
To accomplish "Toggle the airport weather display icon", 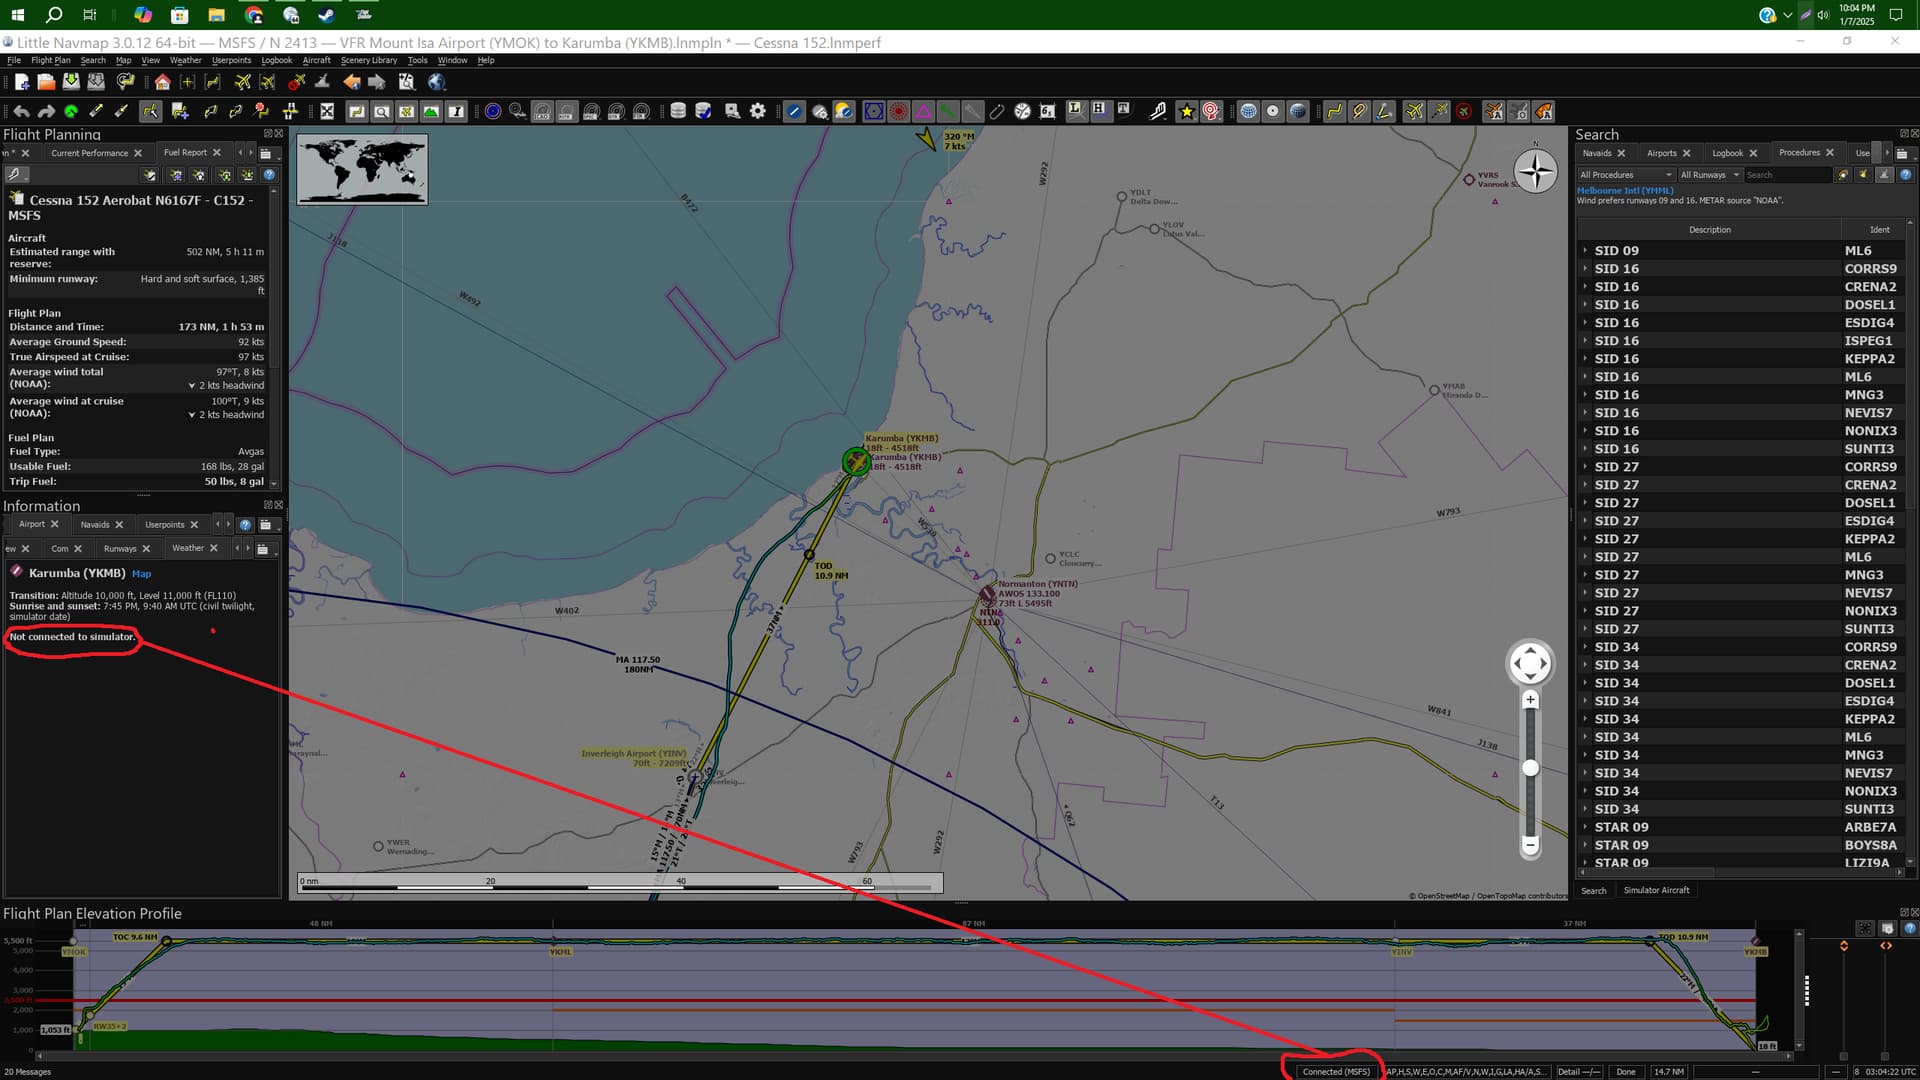I will coord(843,112).
